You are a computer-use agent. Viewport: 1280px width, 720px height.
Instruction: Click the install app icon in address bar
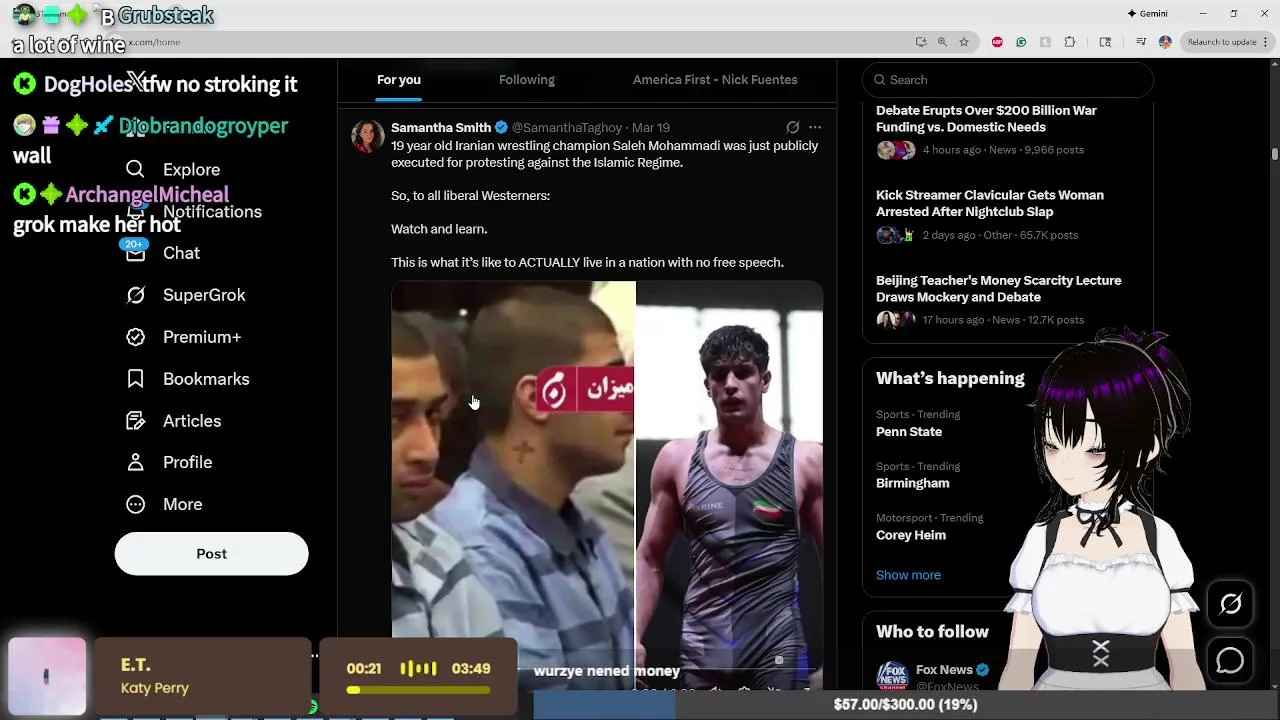[x=921, y=42]
